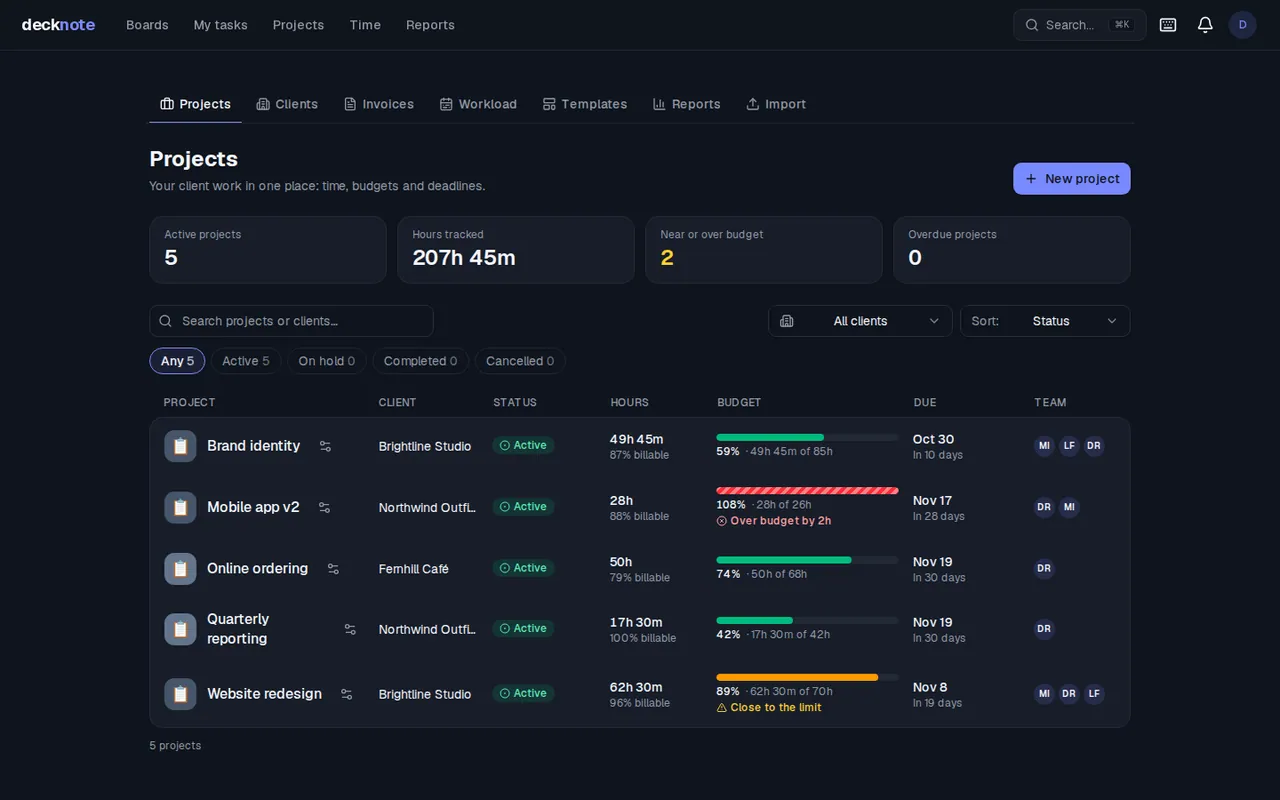The image size is (1280, 800).
Task: Open the Brand identity project link
Action: (x=253, y=446)
